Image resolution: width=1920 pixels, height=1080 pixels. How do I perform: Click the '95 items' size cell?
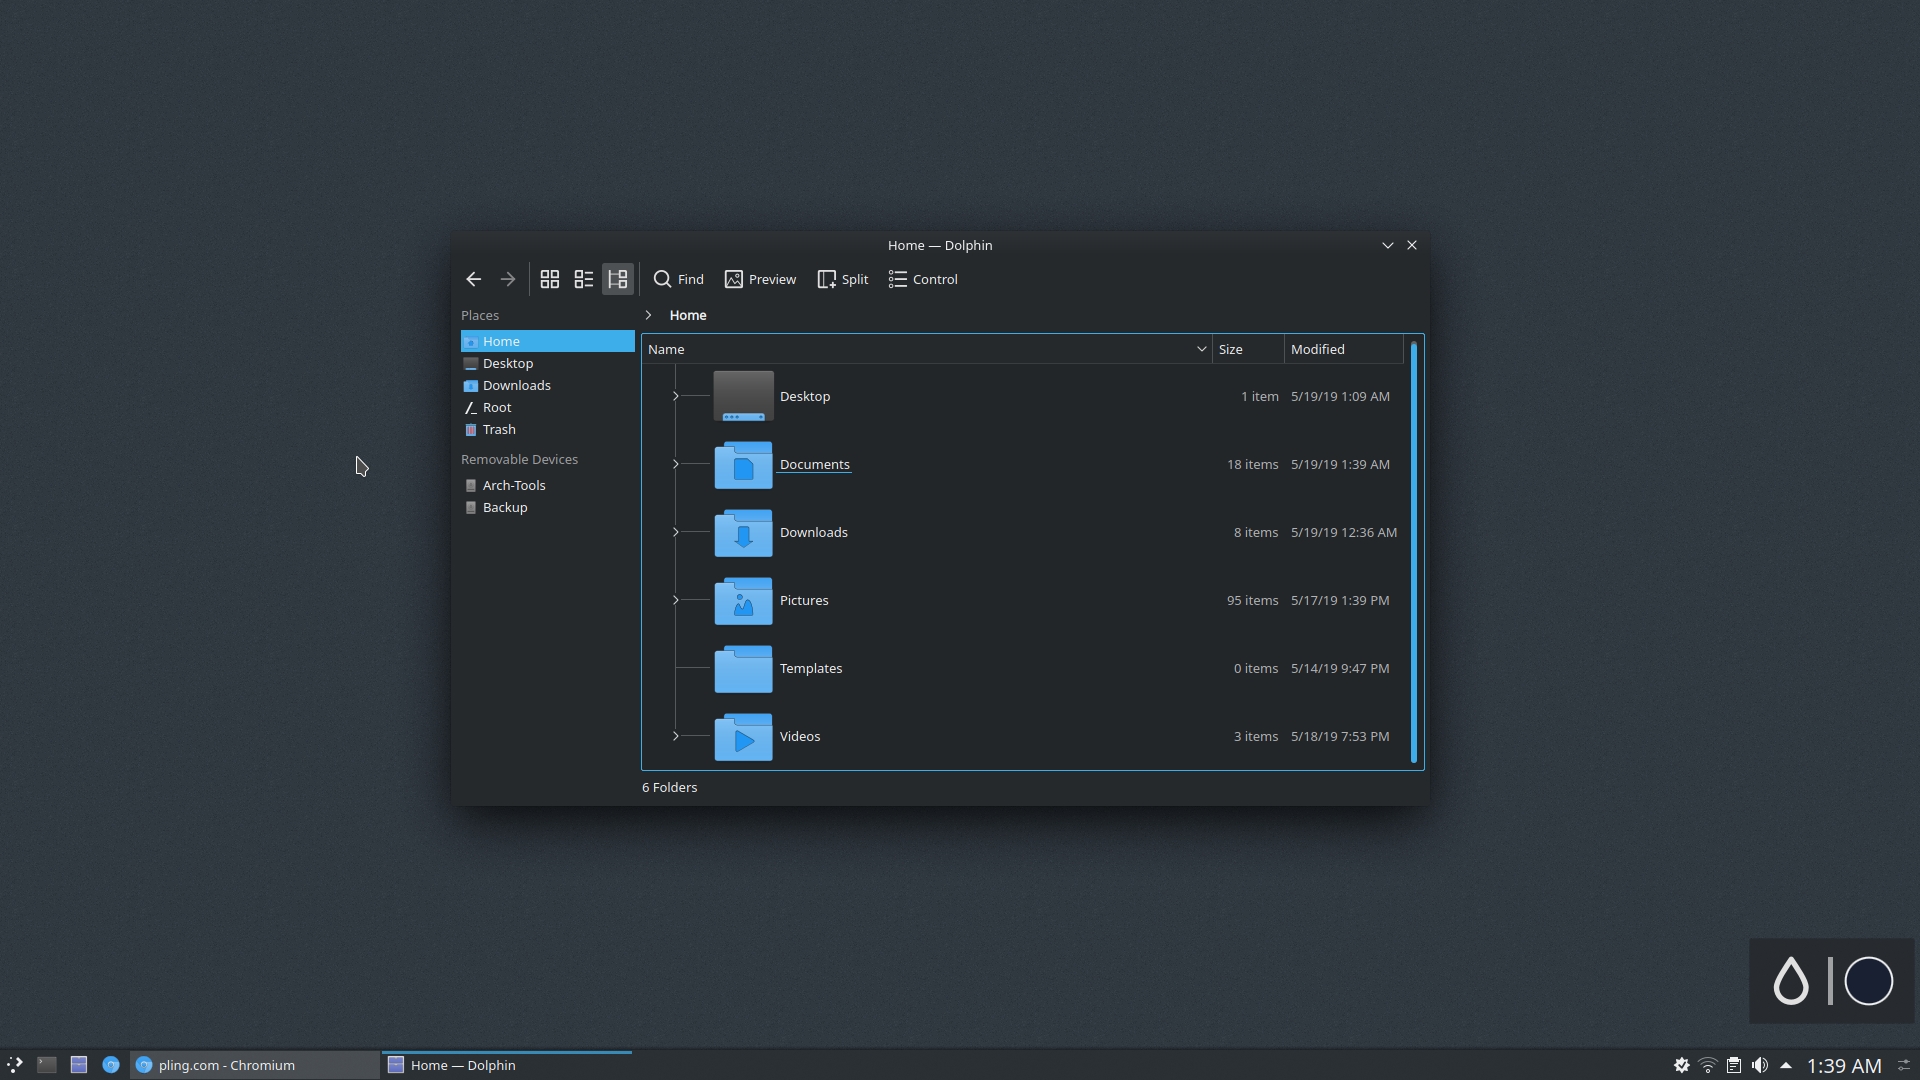pos(1253,600)
